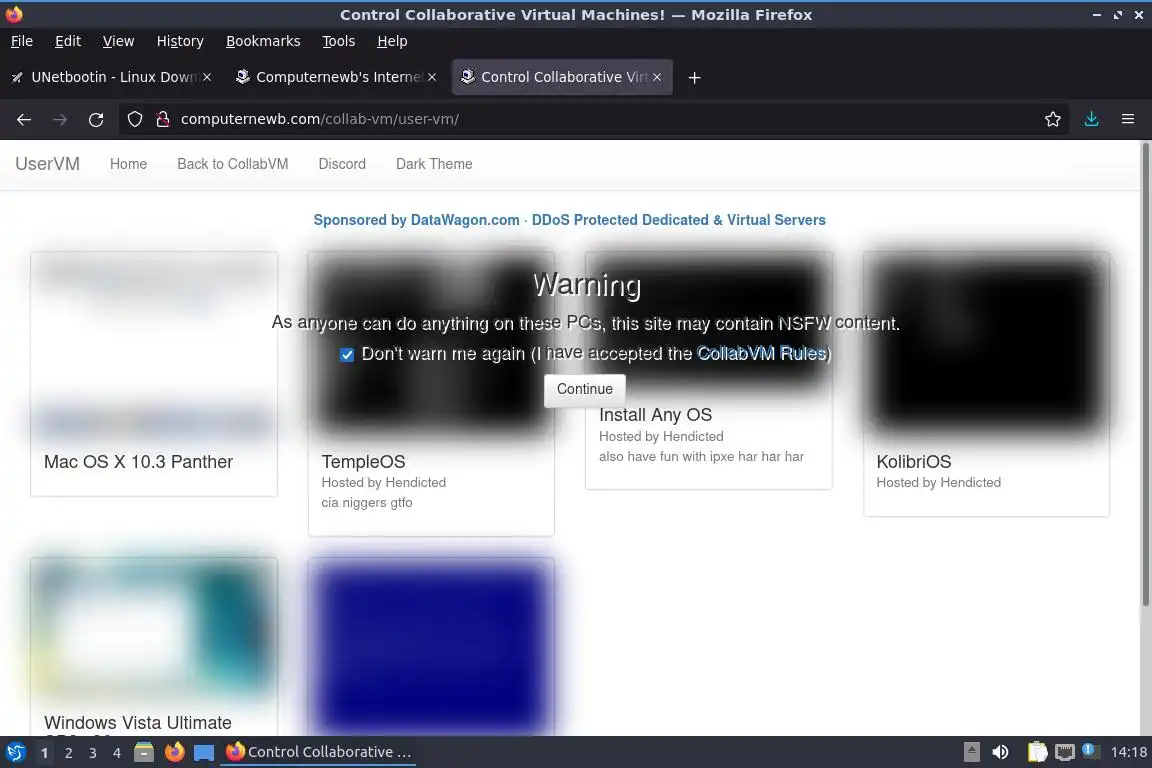Open the tracking protection shield icon
This screenshot has height=768, width=1152.
pyautogui.click(x=134, y=119)
